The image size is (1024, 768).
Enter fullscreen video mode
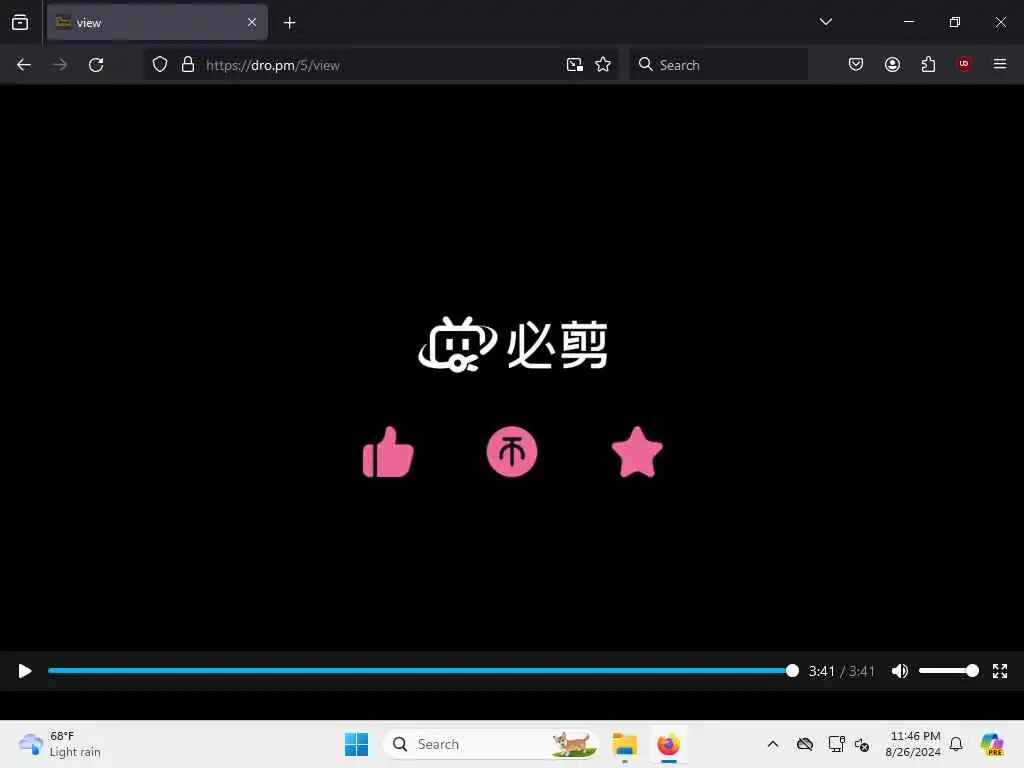point(999,671)
